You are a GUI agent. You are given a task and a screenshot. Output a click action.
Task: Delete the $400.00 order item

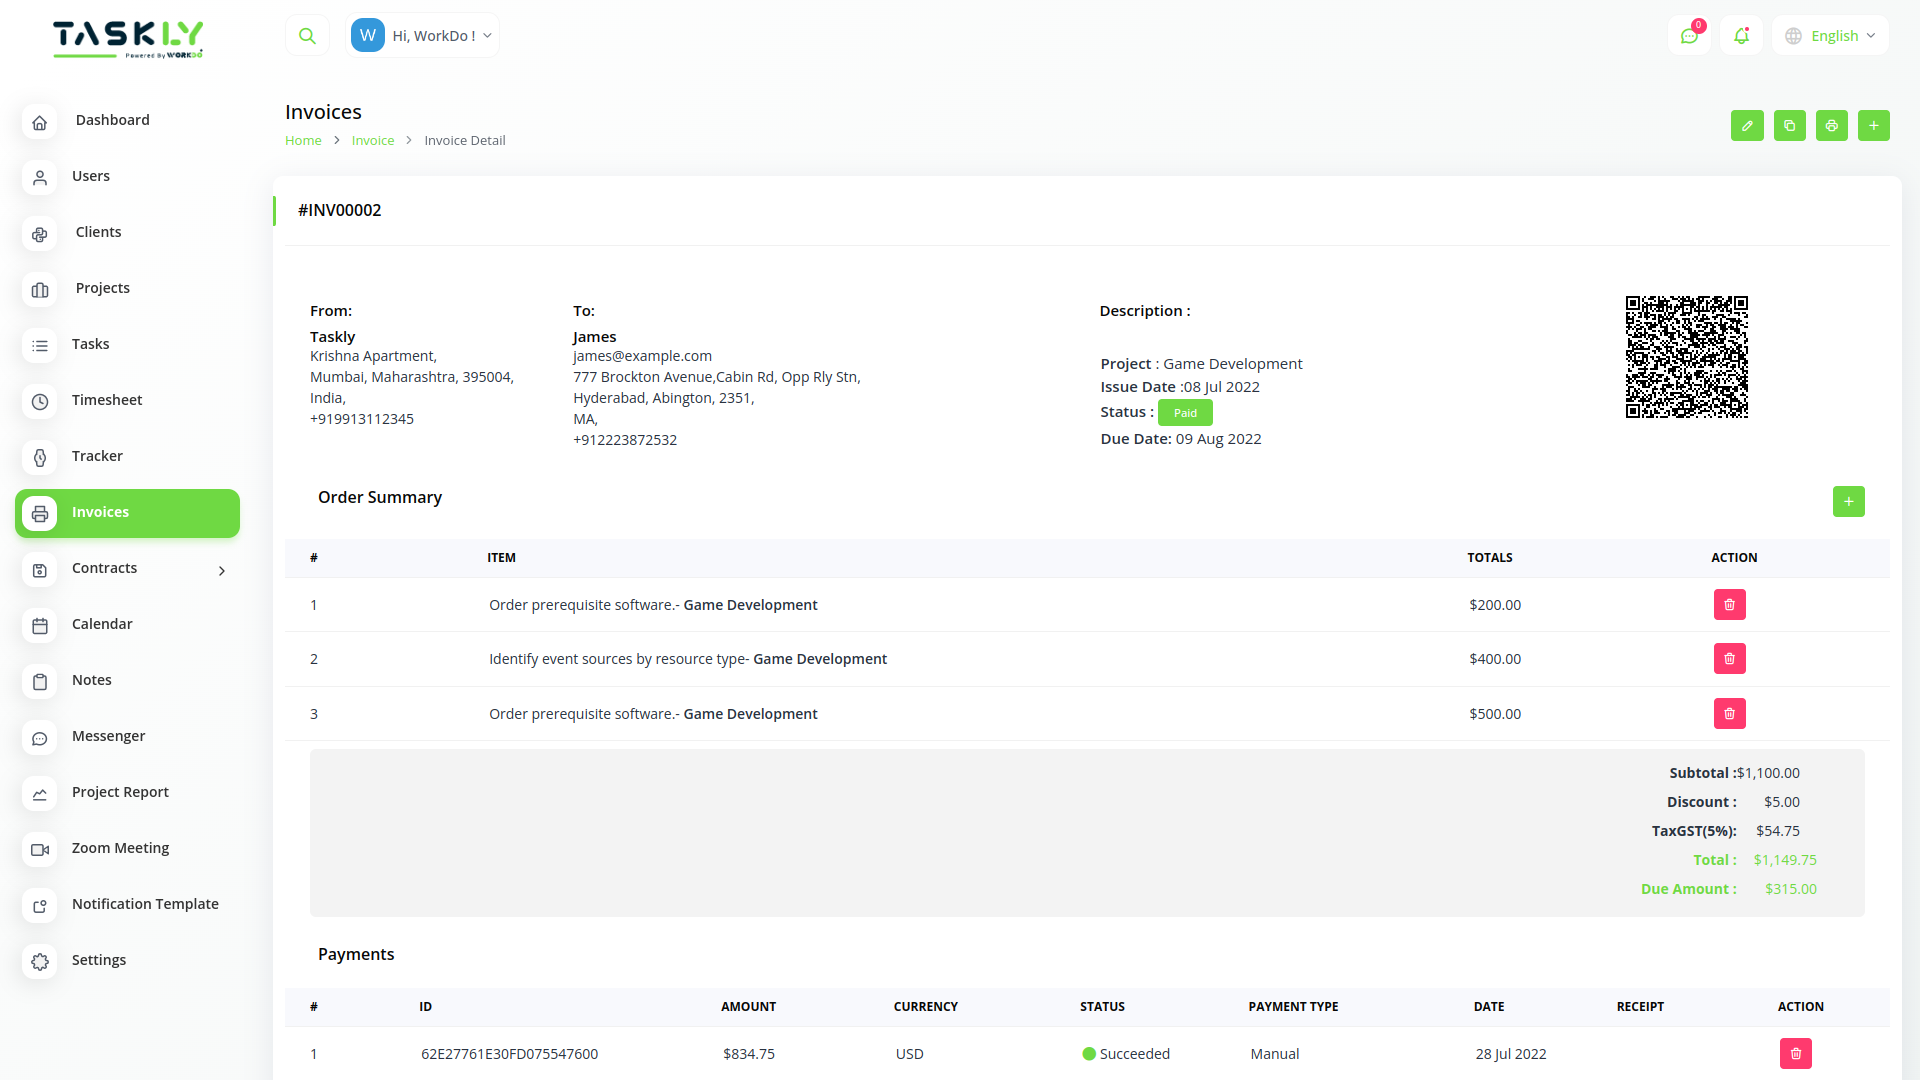point(1729,659)
